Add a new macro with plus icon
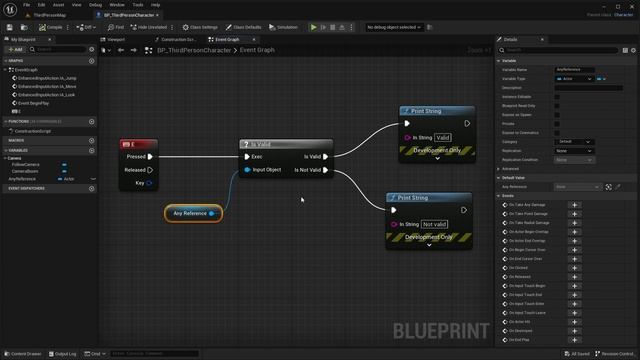 (x=92, y=140)
